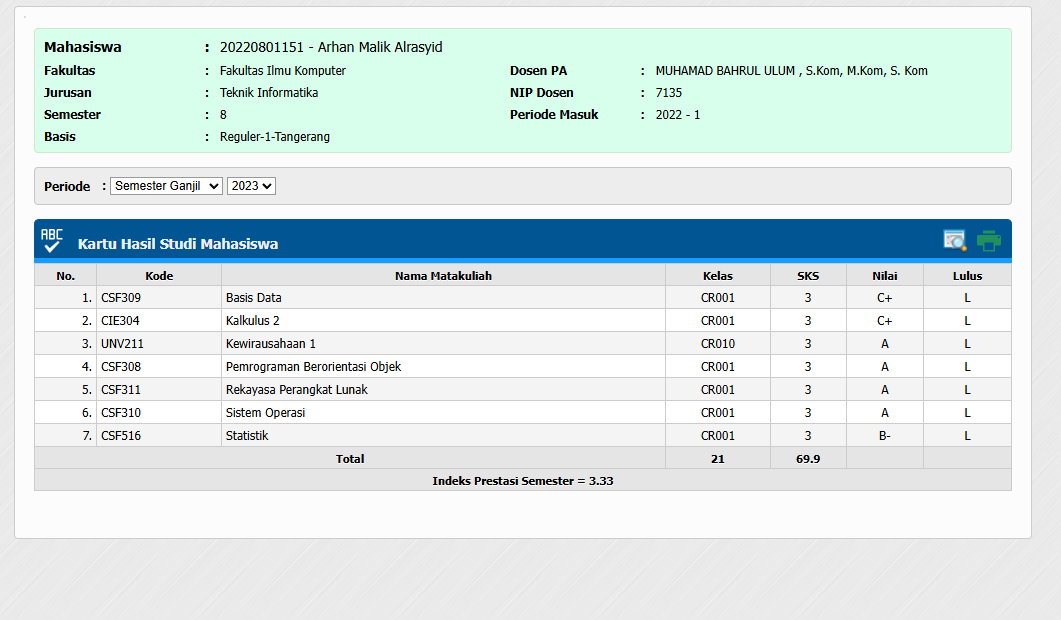
Task: Click the Nama Matakuliah column header
Action: coord(443,276)
